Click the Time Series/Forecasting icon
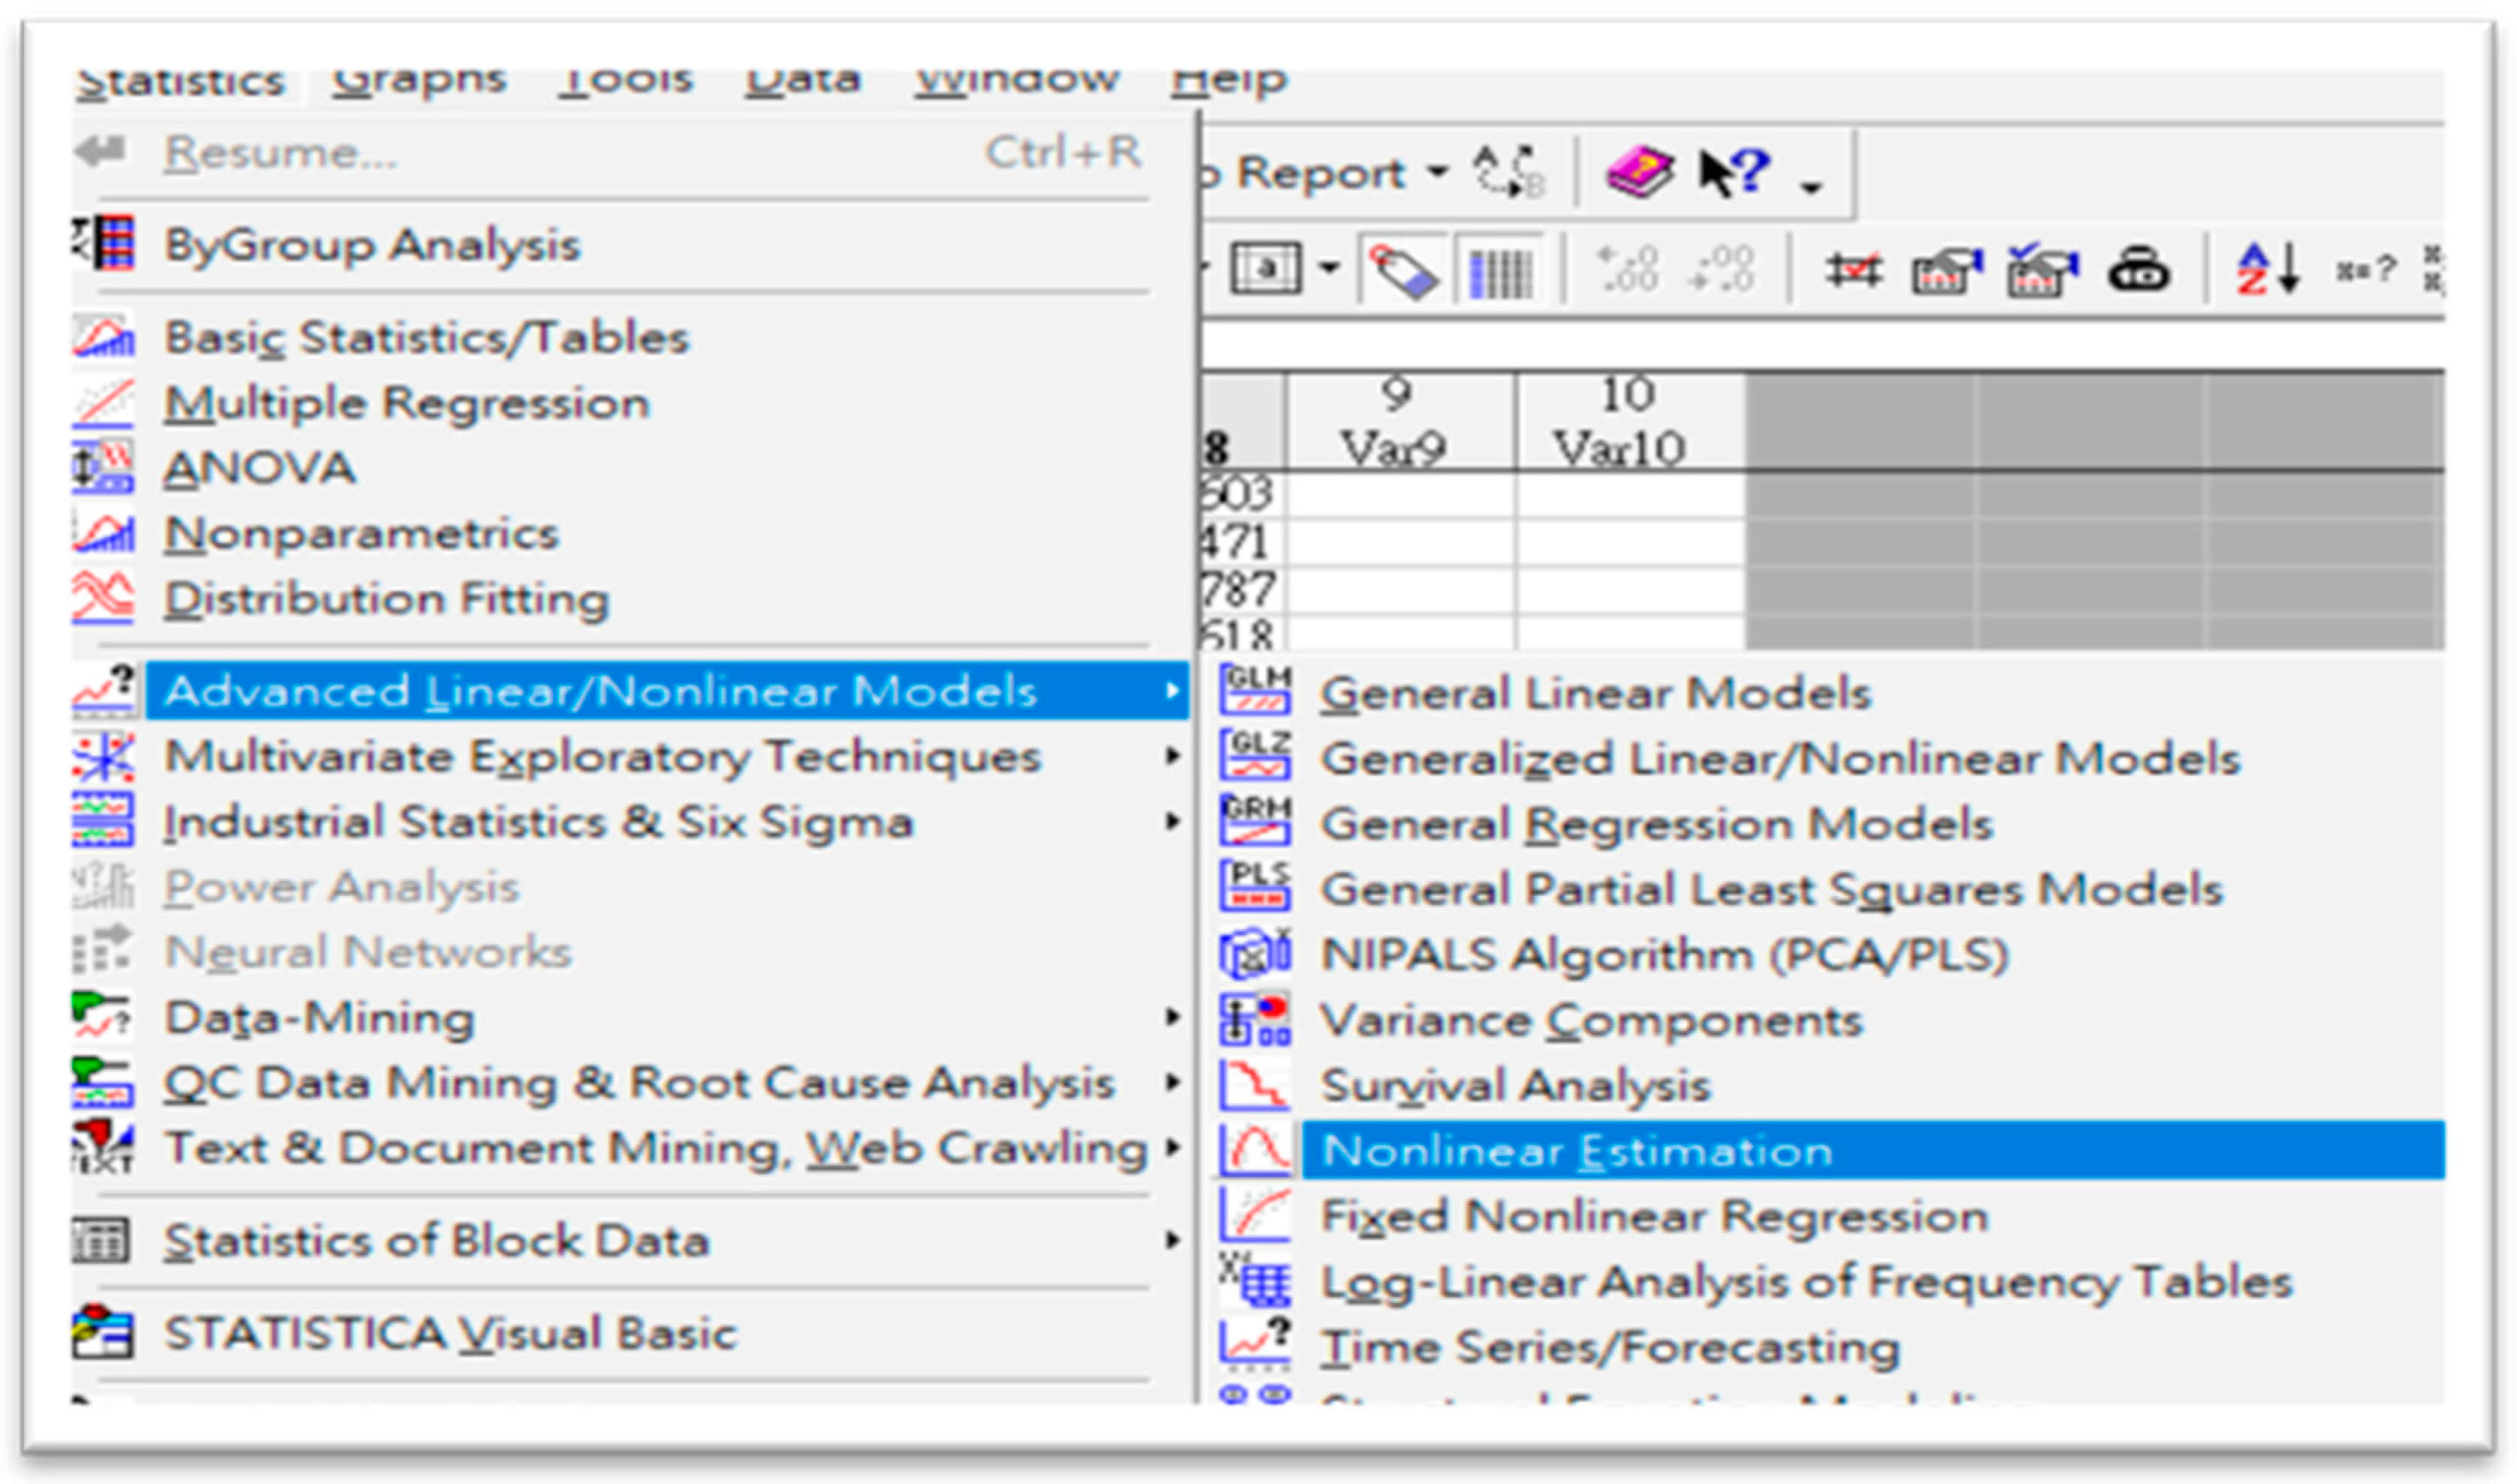 (x=1254, y=1343)
